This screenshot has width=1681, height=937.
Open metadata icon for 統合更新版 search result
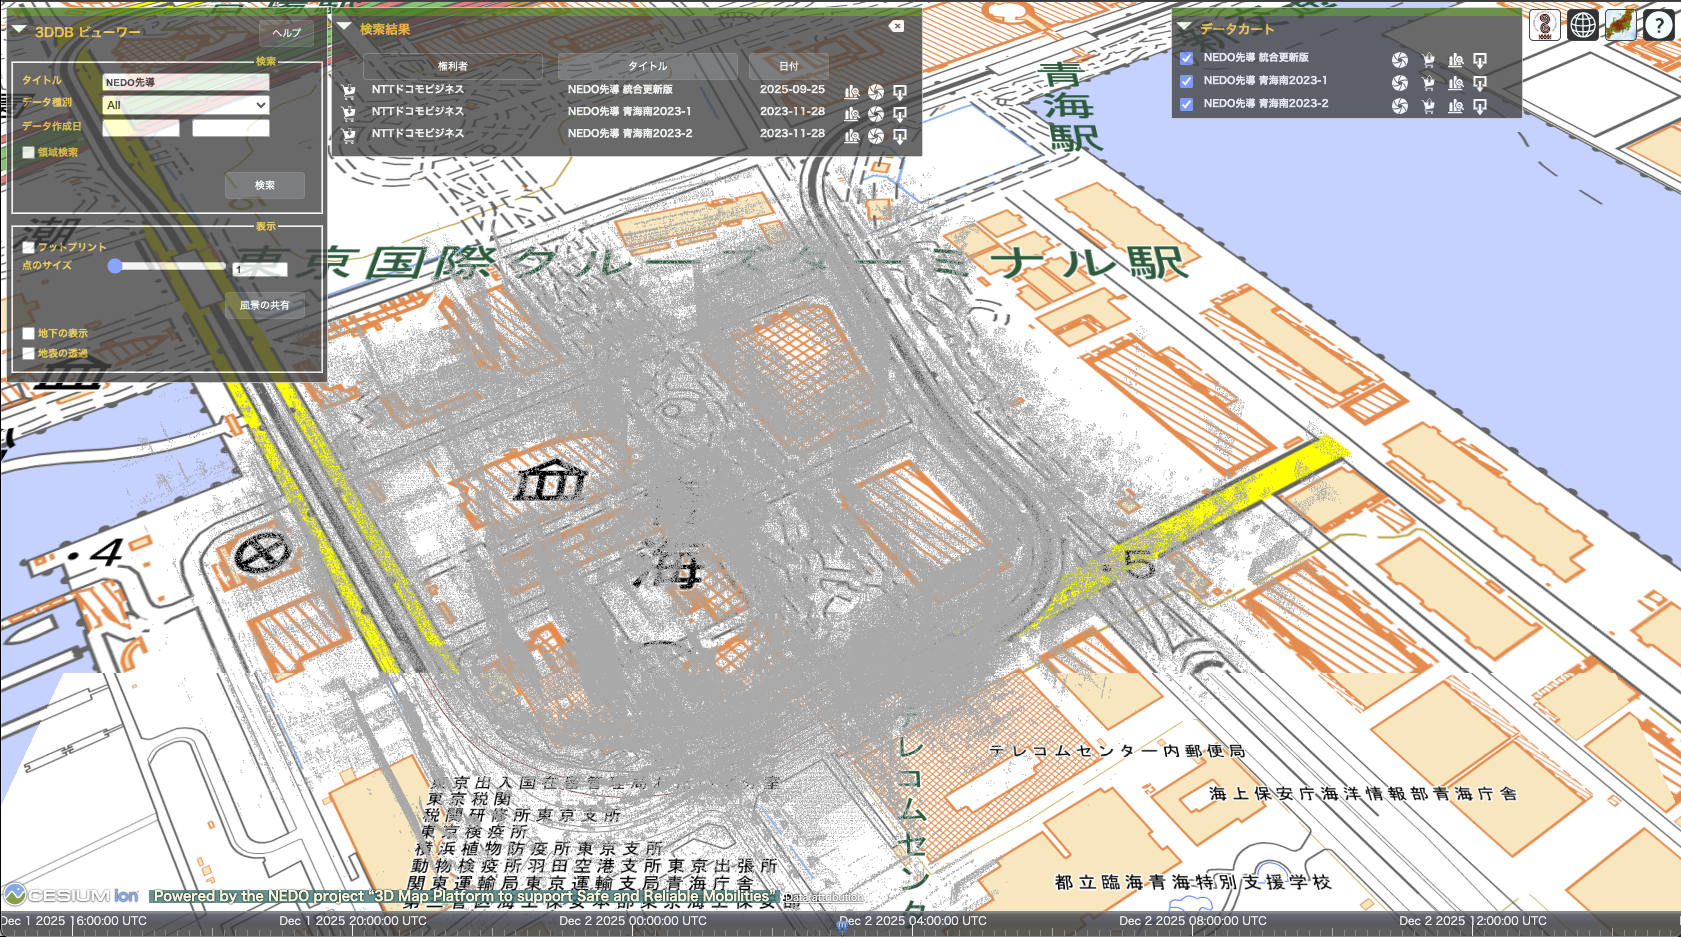click(x=852, y=91)
